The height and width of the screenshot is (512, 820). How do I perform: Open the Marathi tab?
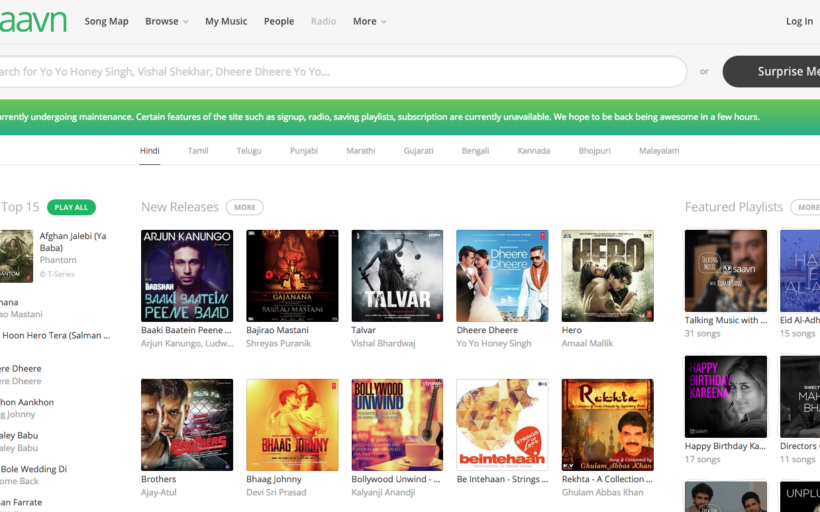(x=361, y=151)
